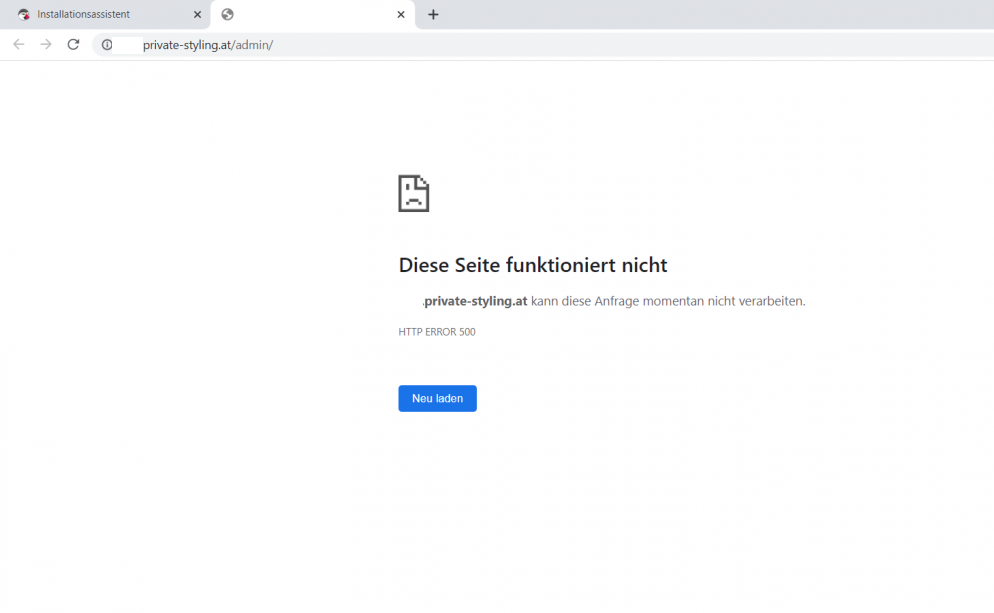Click the Neu laden button
This screenshot has width=994, height=613.
point(437,398)
